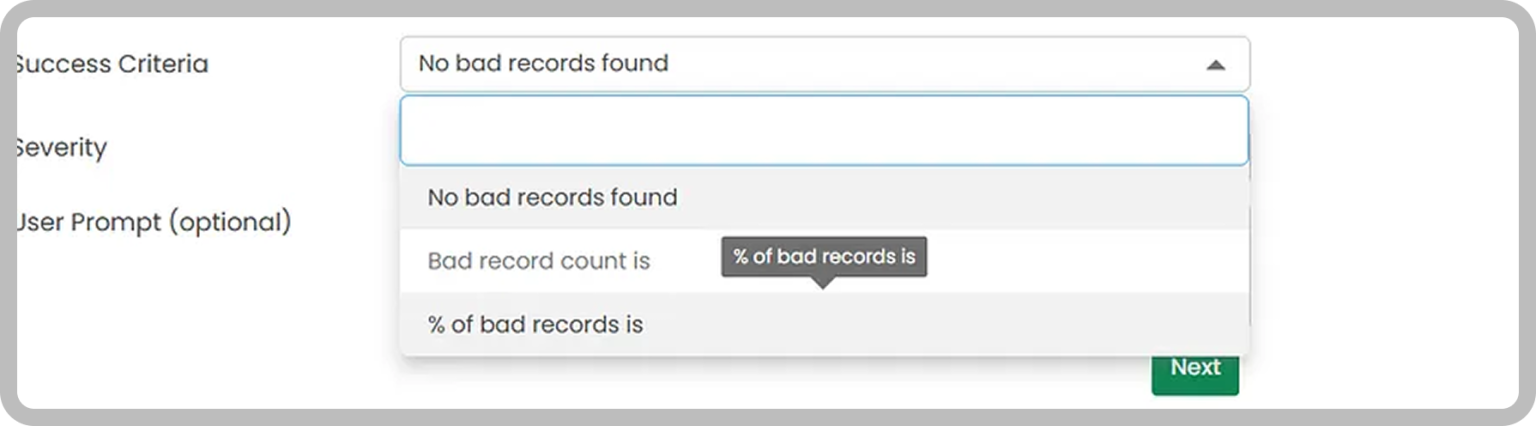Click the blank right side of the "No bad records found" list row

[x=960, y=197]
